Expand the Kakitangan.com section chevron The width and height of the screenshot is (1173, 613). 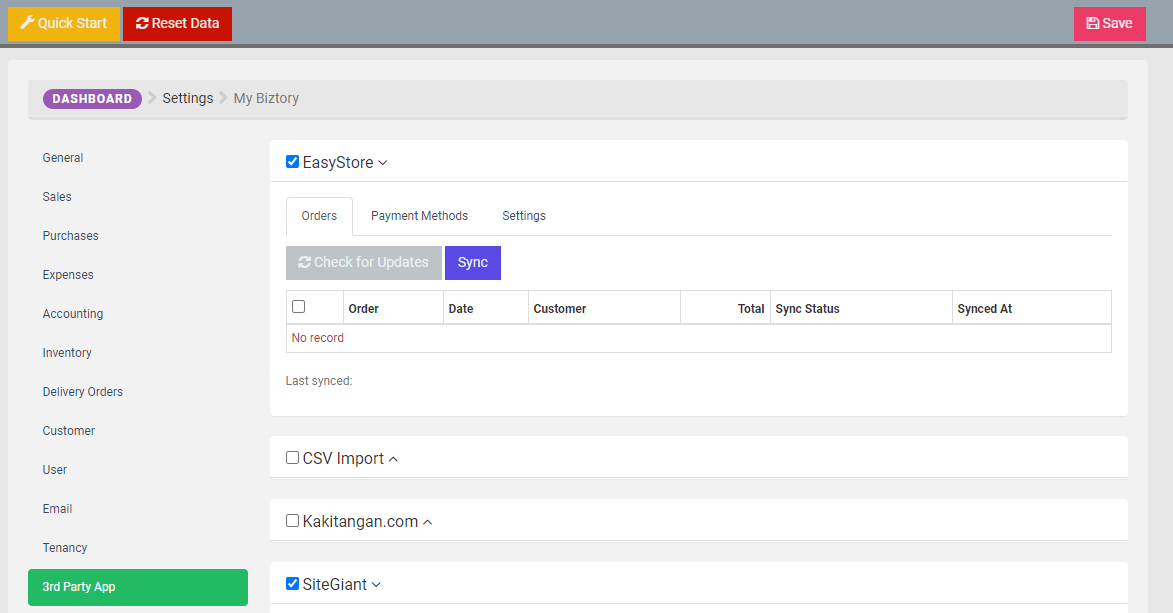(x=427, y=522)
